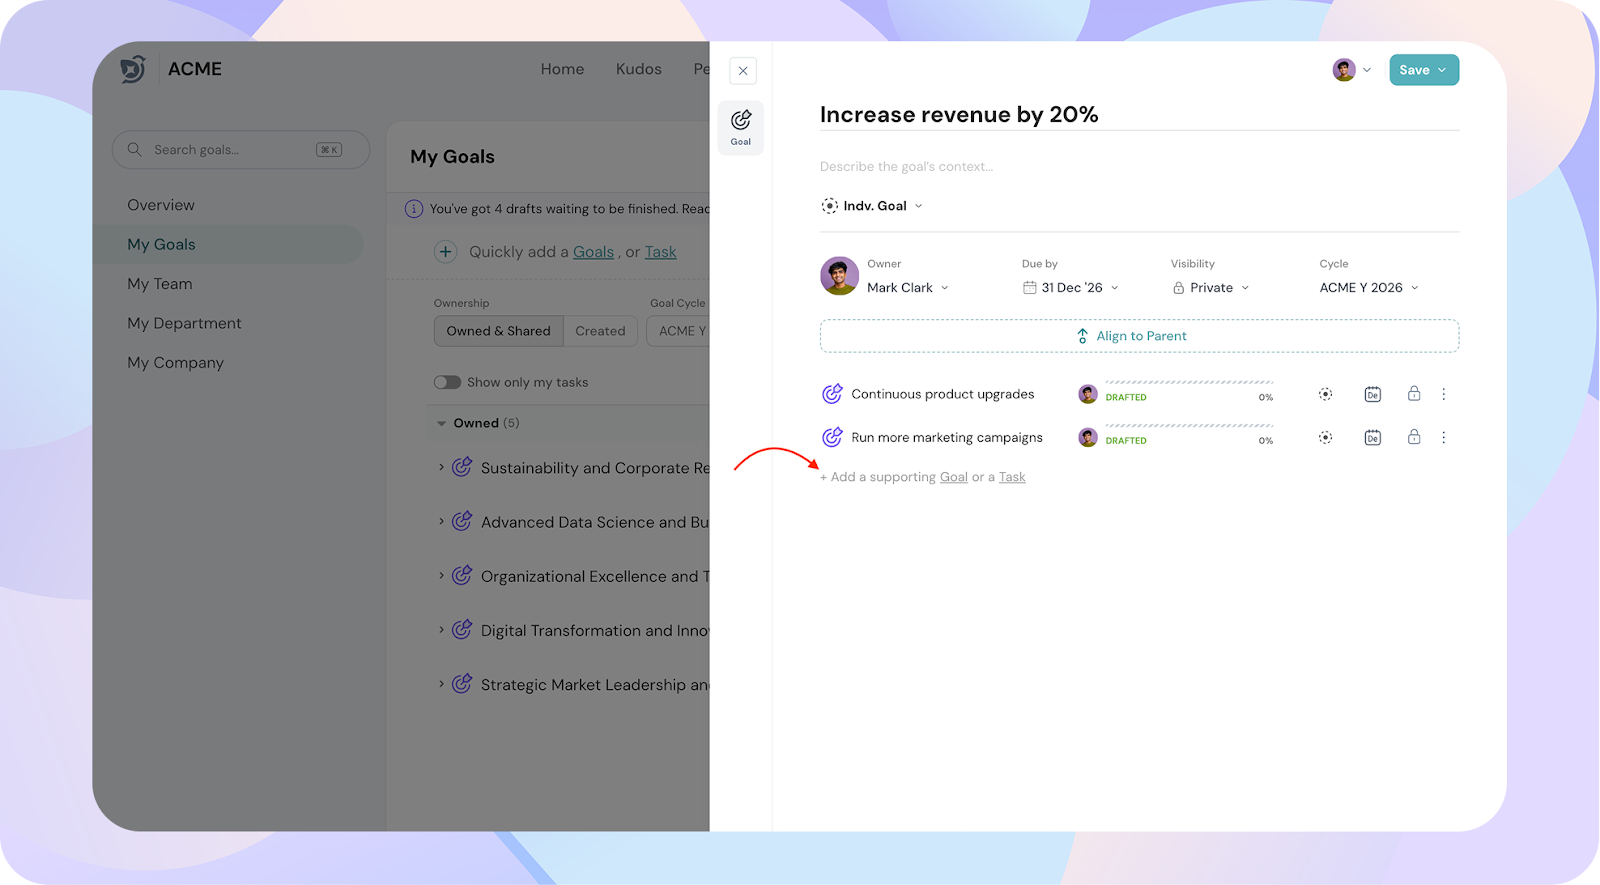This screenshot has height=885, width=1600.
Task: Select the Owned & Shared ownership filter
Action: (x=499, y=331)
